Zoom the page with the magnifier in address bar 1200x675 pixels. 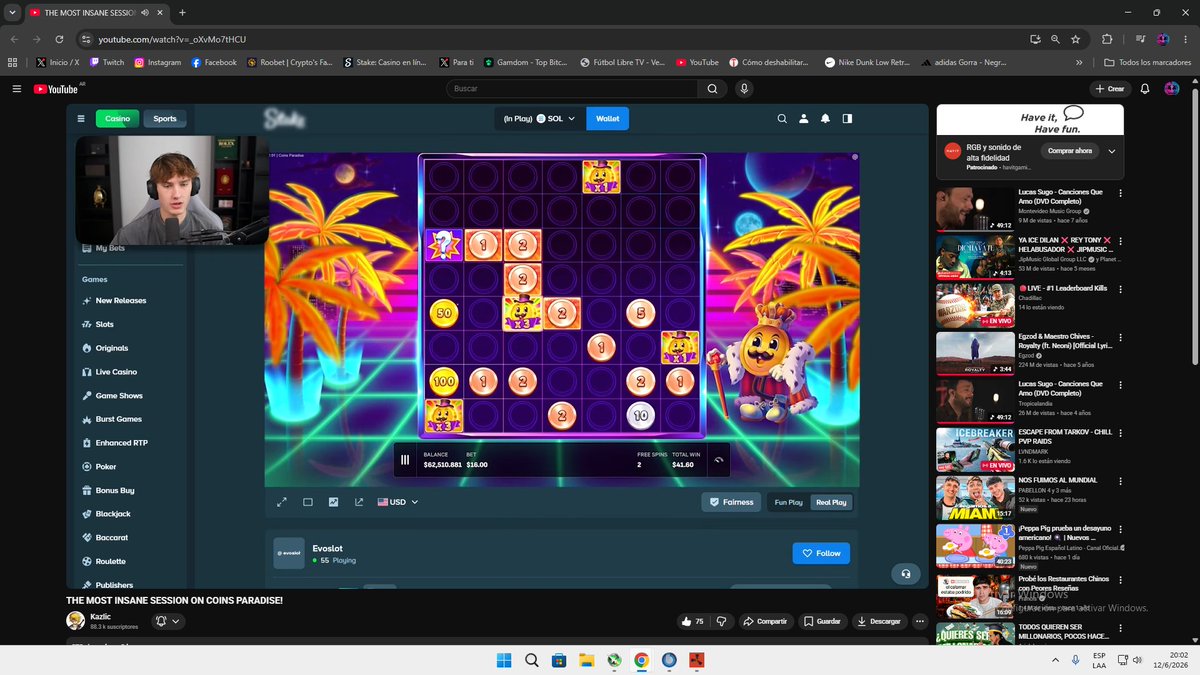(1056, 39)
